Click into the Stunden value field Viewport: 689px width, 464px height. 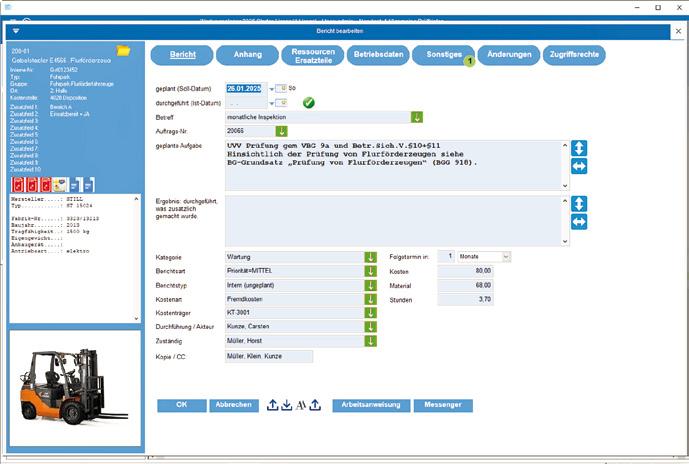[x=465, y=299]
